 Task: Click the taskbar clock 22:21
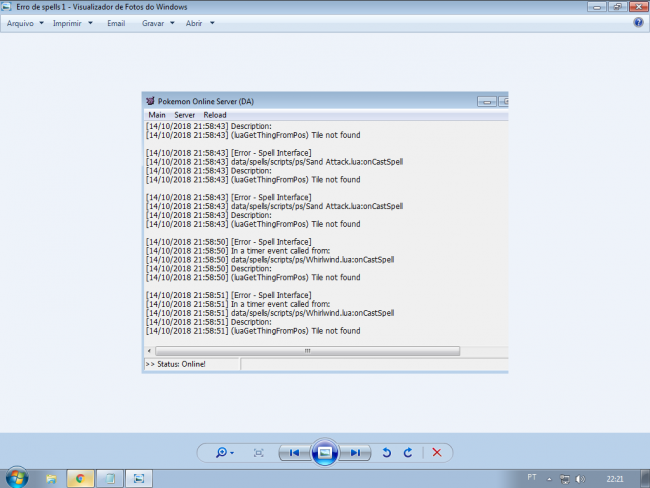(615, 479)
